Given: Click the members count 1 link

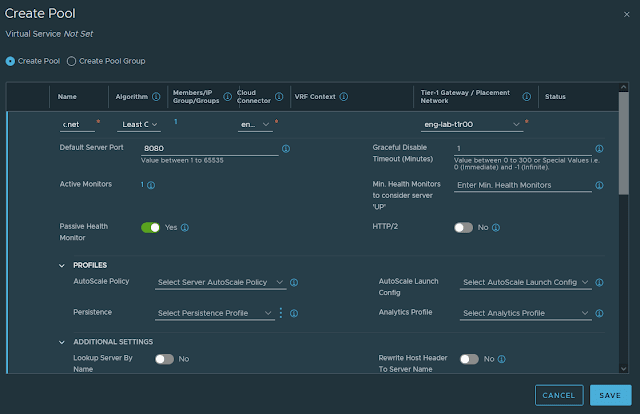Looking at the screenshot, I should pos(176,122).
